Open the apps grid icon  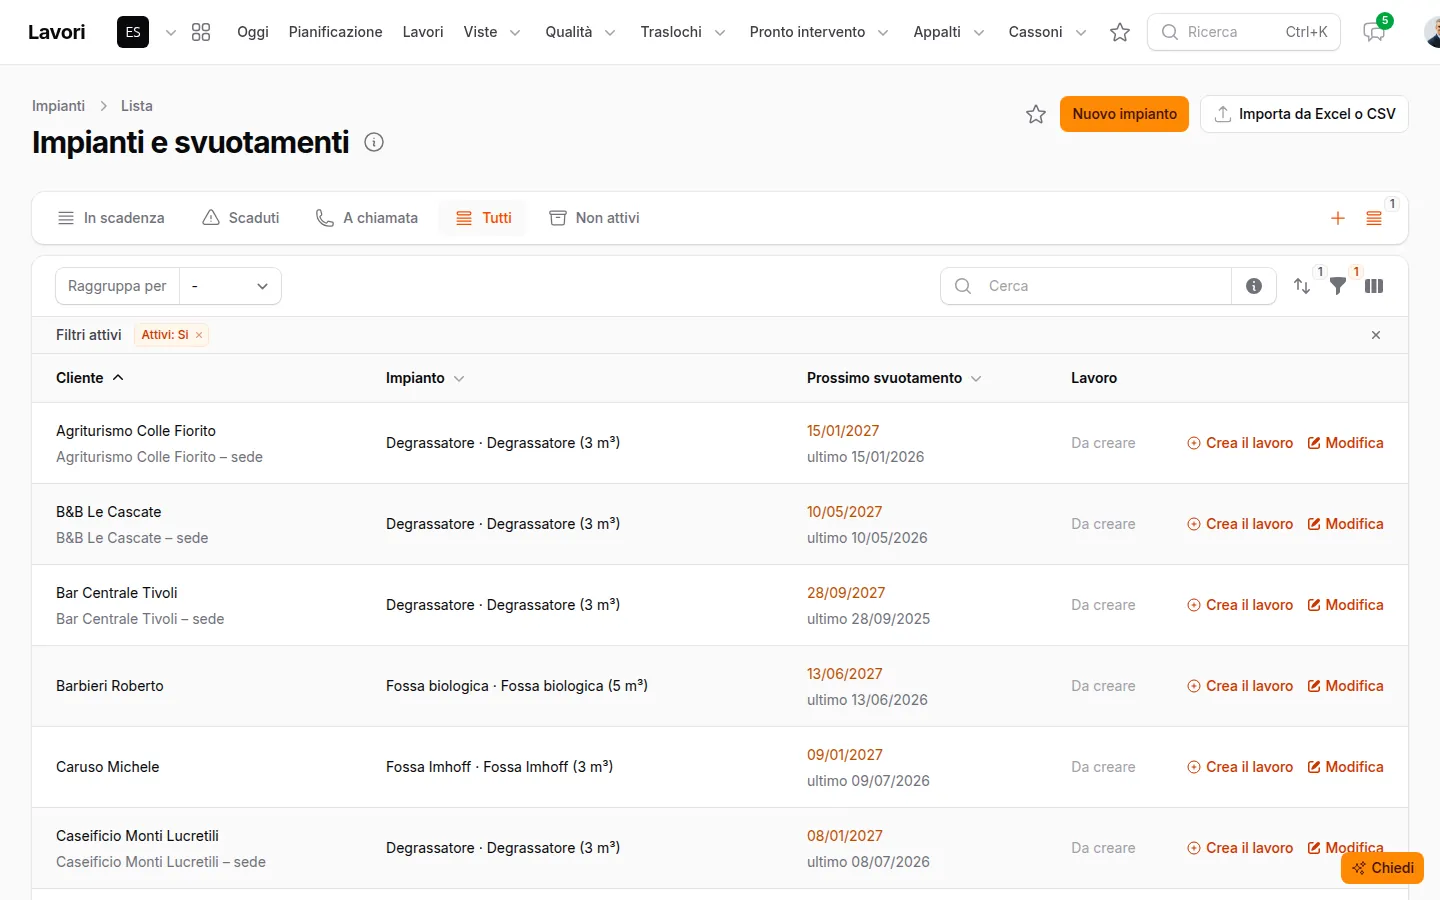tap(201, 32)
